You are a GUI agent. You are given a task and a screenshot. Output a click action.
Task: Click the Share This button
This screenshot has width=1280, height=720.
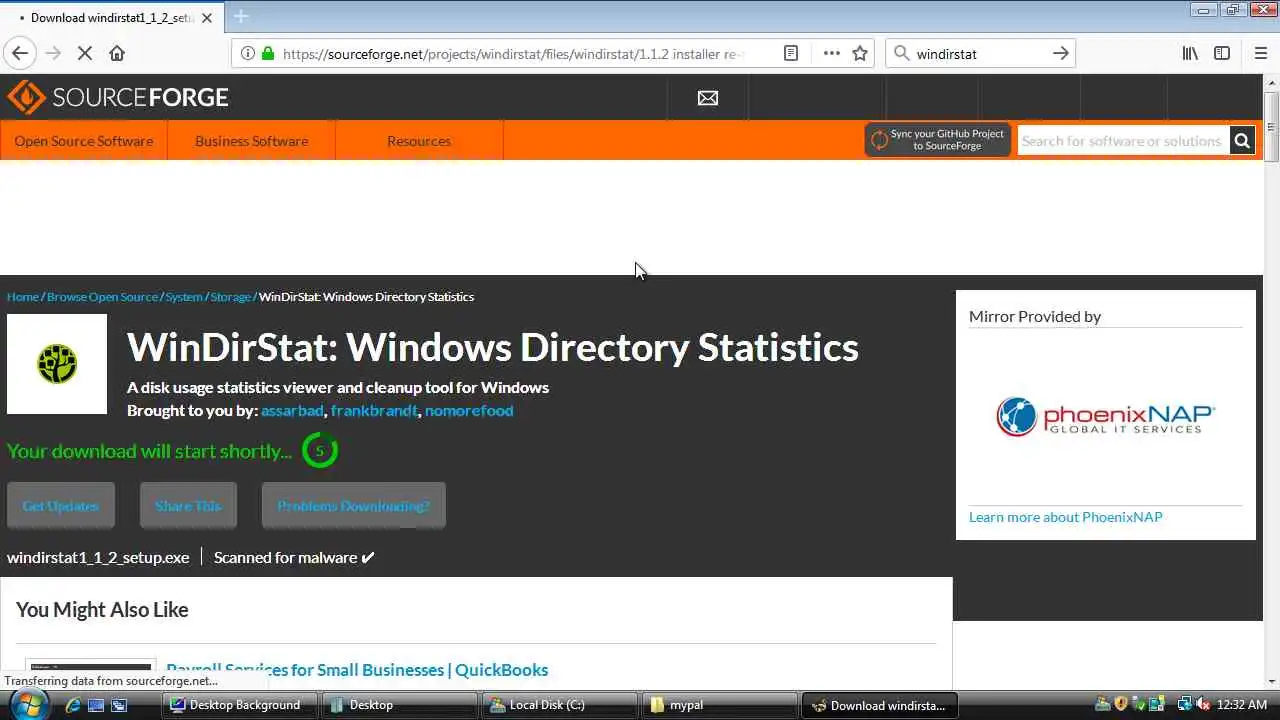point(188,506)
